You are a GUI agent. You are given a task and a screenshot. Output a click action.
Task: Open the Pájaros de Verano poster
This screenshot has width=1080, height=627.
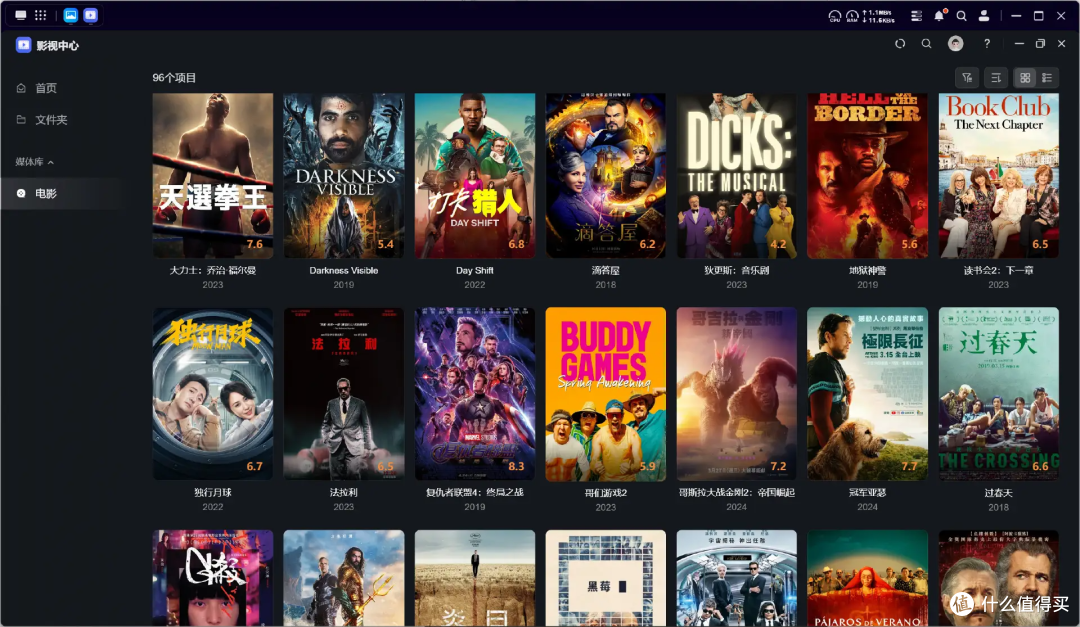(867, 578)
